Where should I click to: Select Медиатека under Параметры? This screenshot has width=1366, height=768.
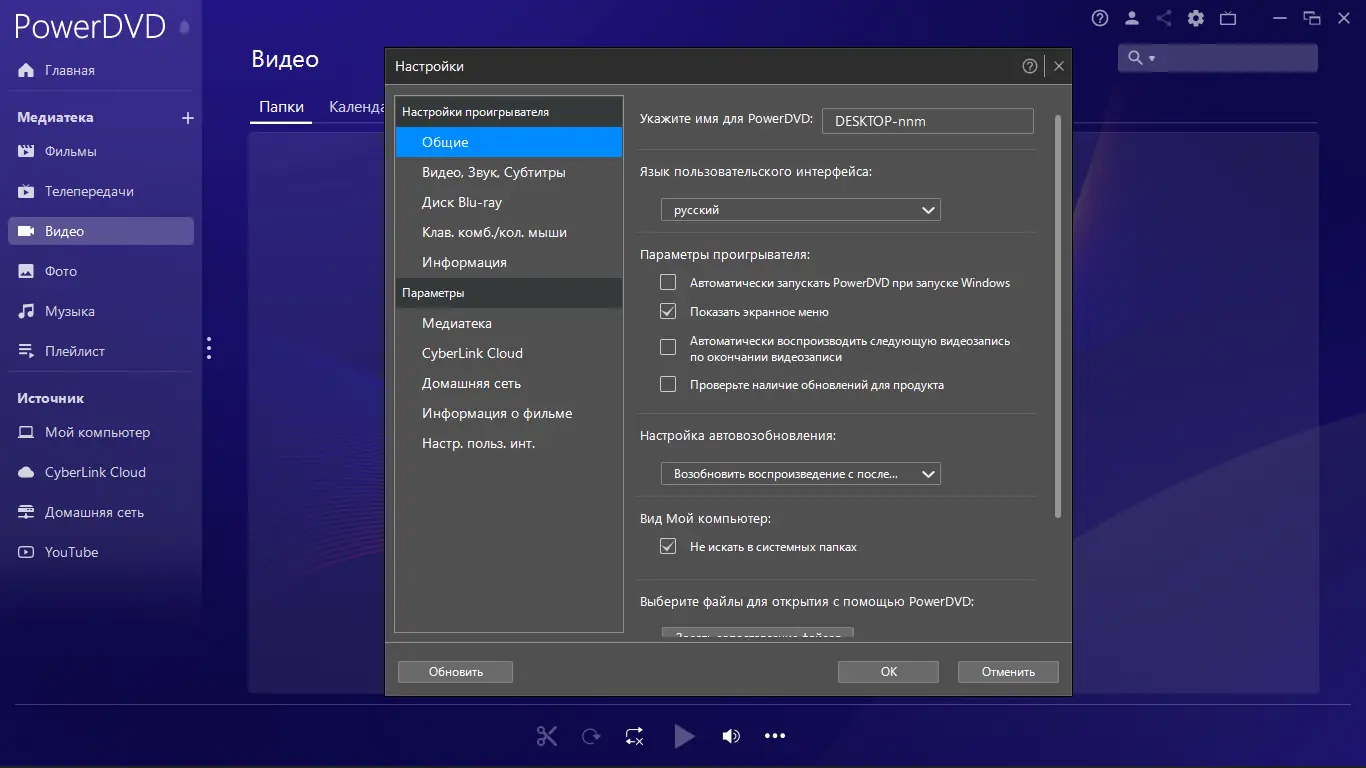(x=509, y=323)
